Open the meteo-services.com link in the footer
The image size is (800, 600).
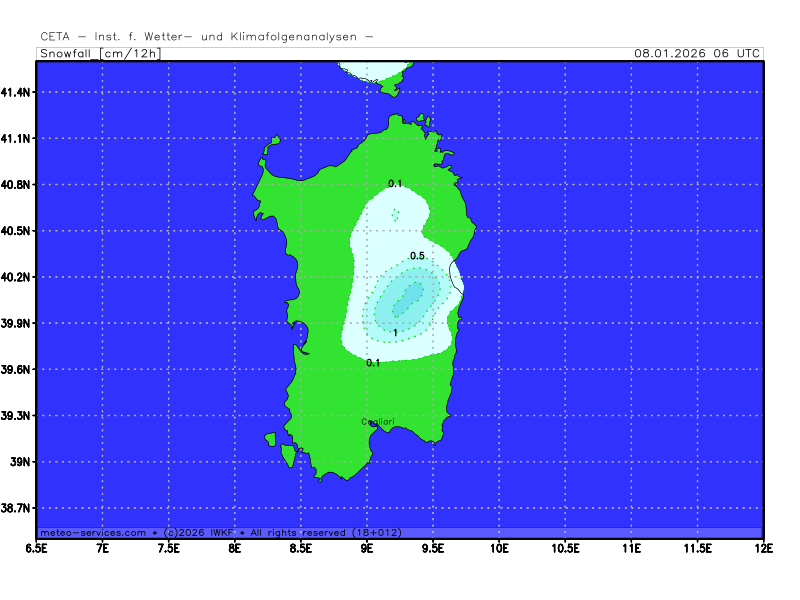click(93, 533)
